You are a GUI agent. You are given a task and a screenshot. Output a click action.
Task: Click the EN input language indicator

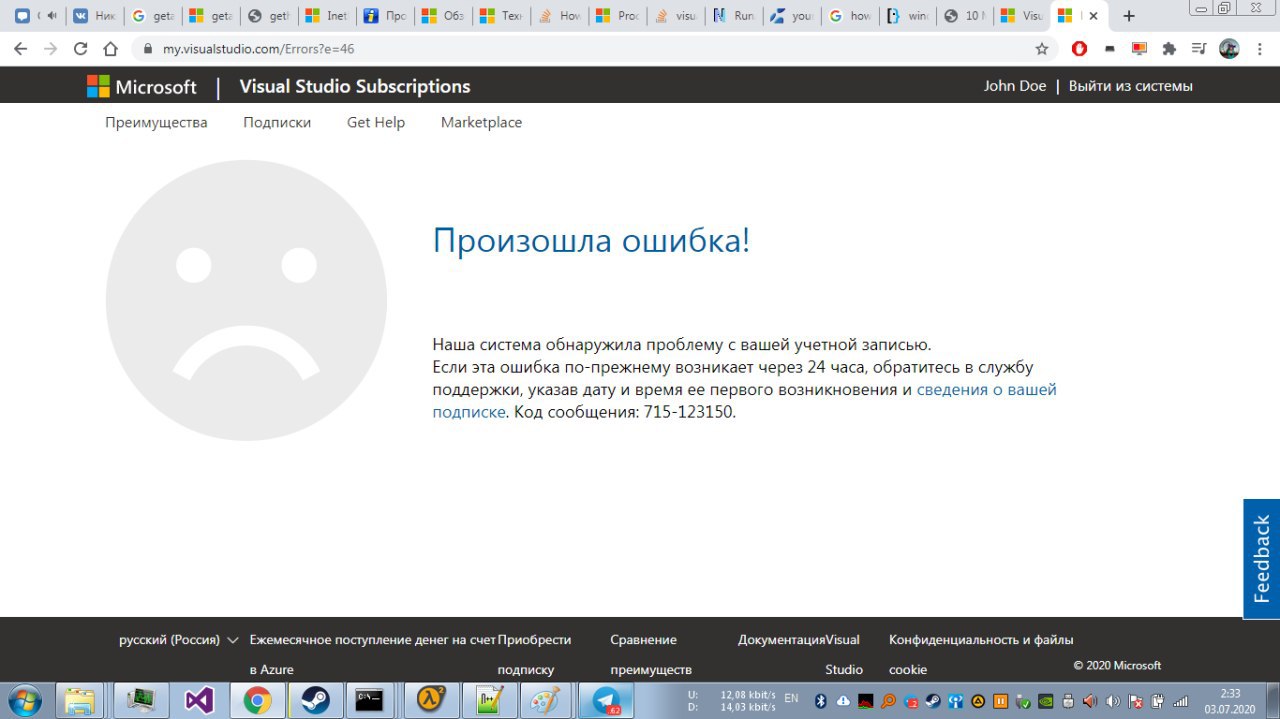791,698
